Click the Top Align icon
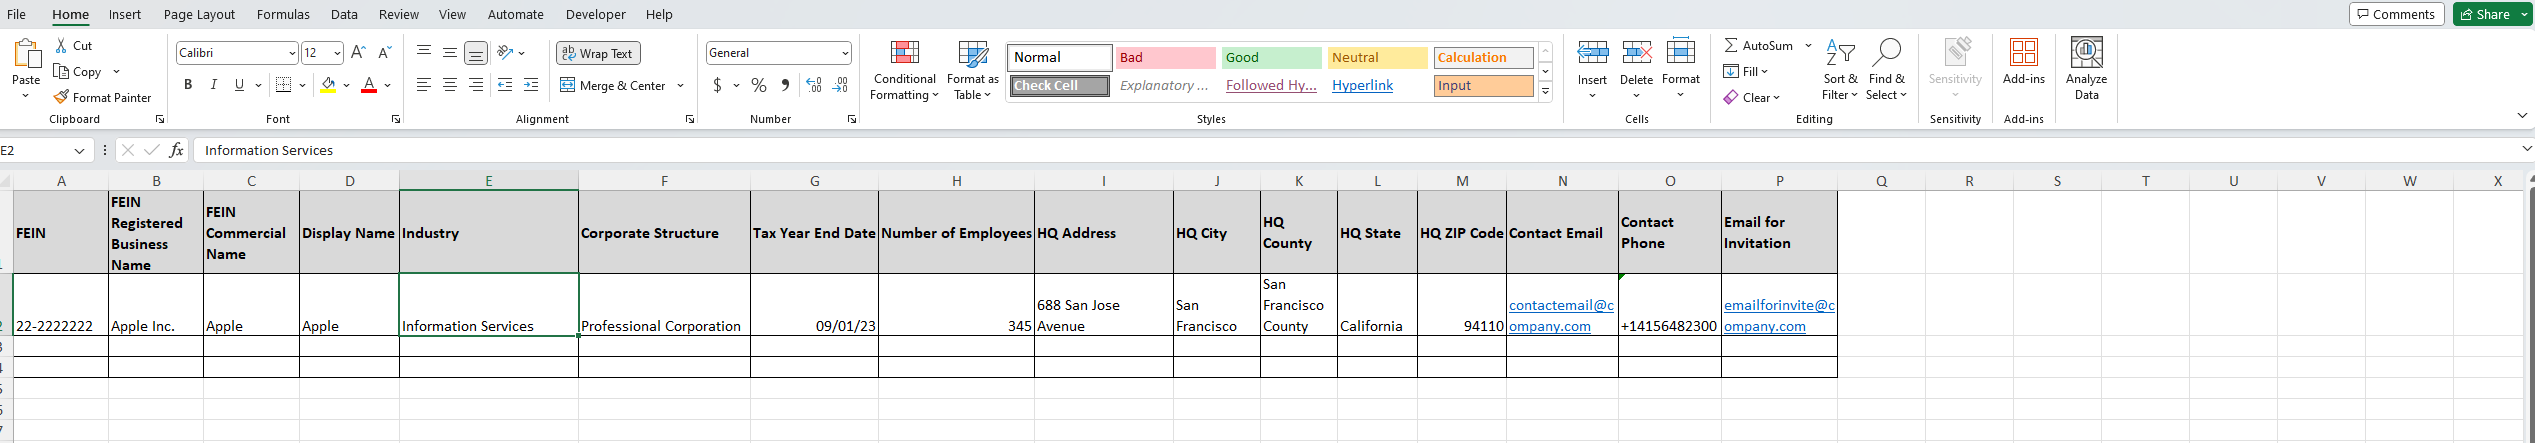Screen dimensions: 2535x443 pyautogui.click(x=424, y=52)
